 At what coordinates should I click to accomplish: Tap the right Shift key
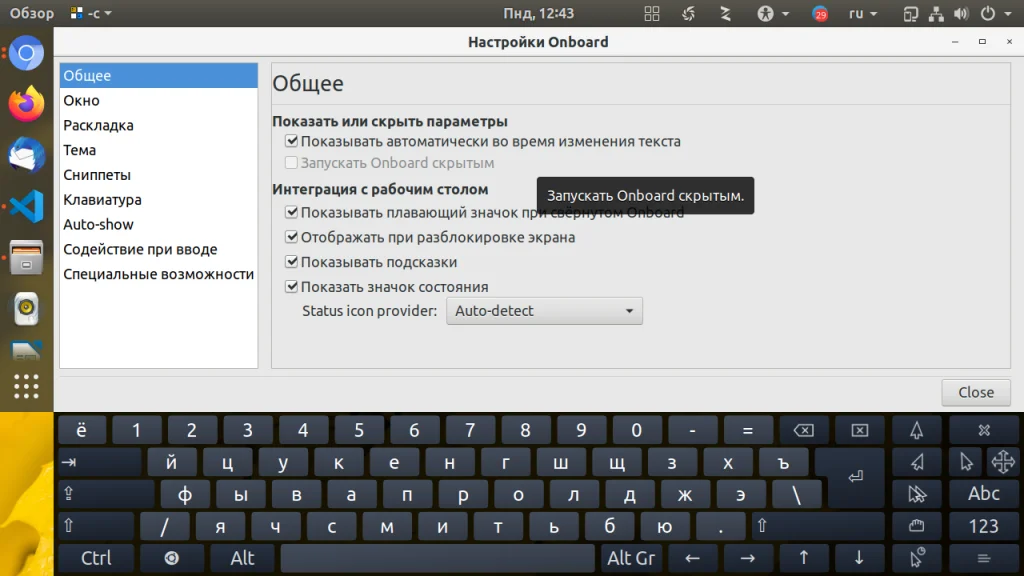818,526
